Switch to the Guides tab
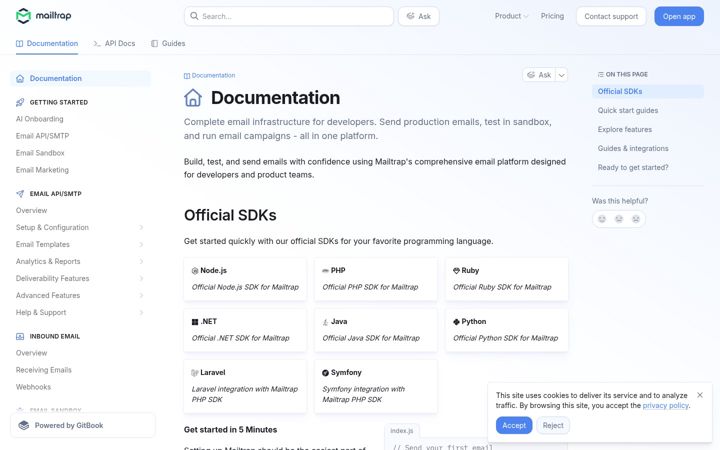 (x=168, y=43)
